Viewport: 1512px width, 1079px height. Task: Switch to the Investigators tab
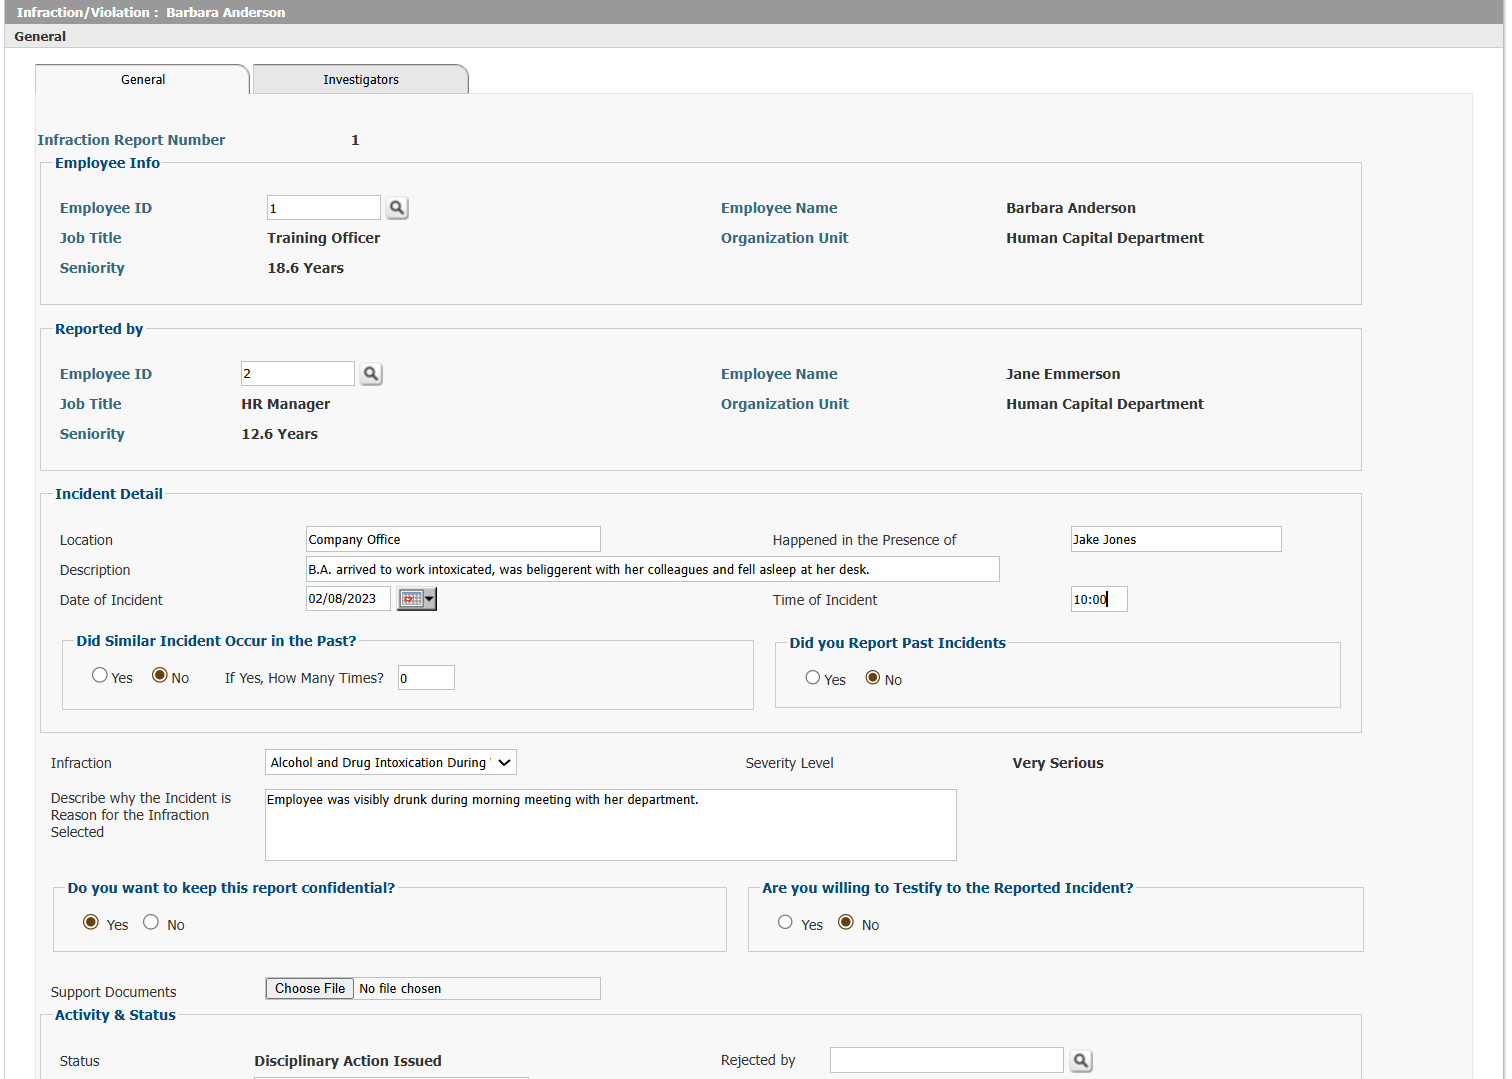click(x=361, y=80)
